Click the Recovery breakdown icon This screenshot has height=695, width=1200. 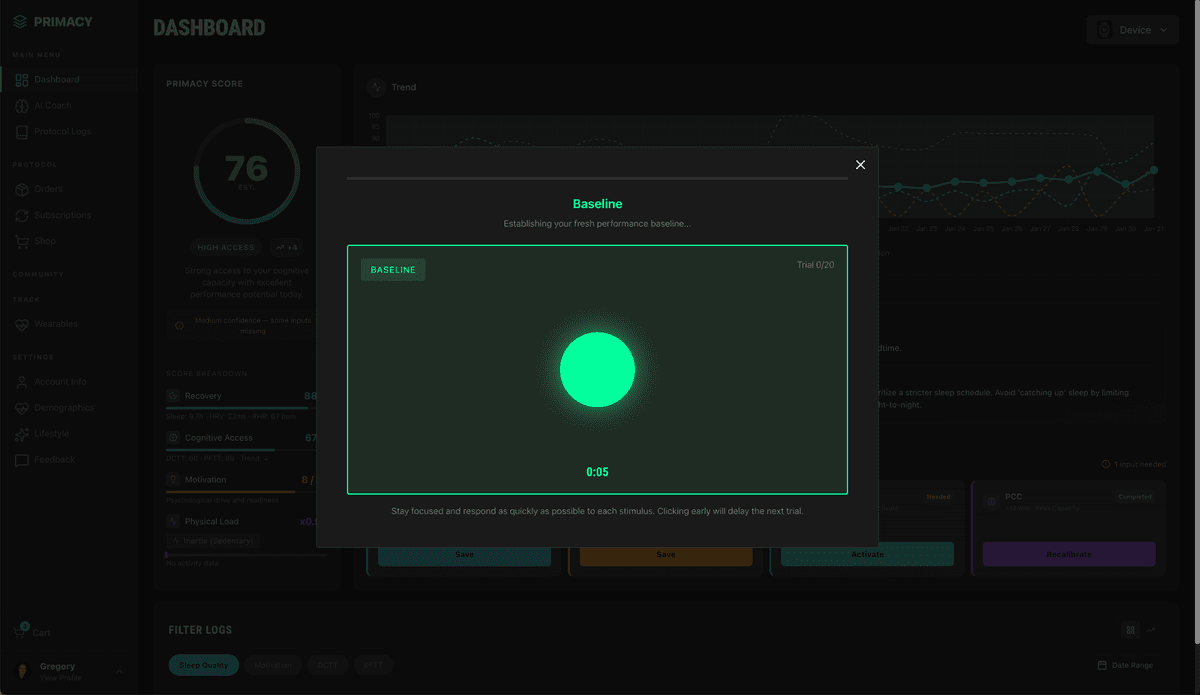pos(174,396)
